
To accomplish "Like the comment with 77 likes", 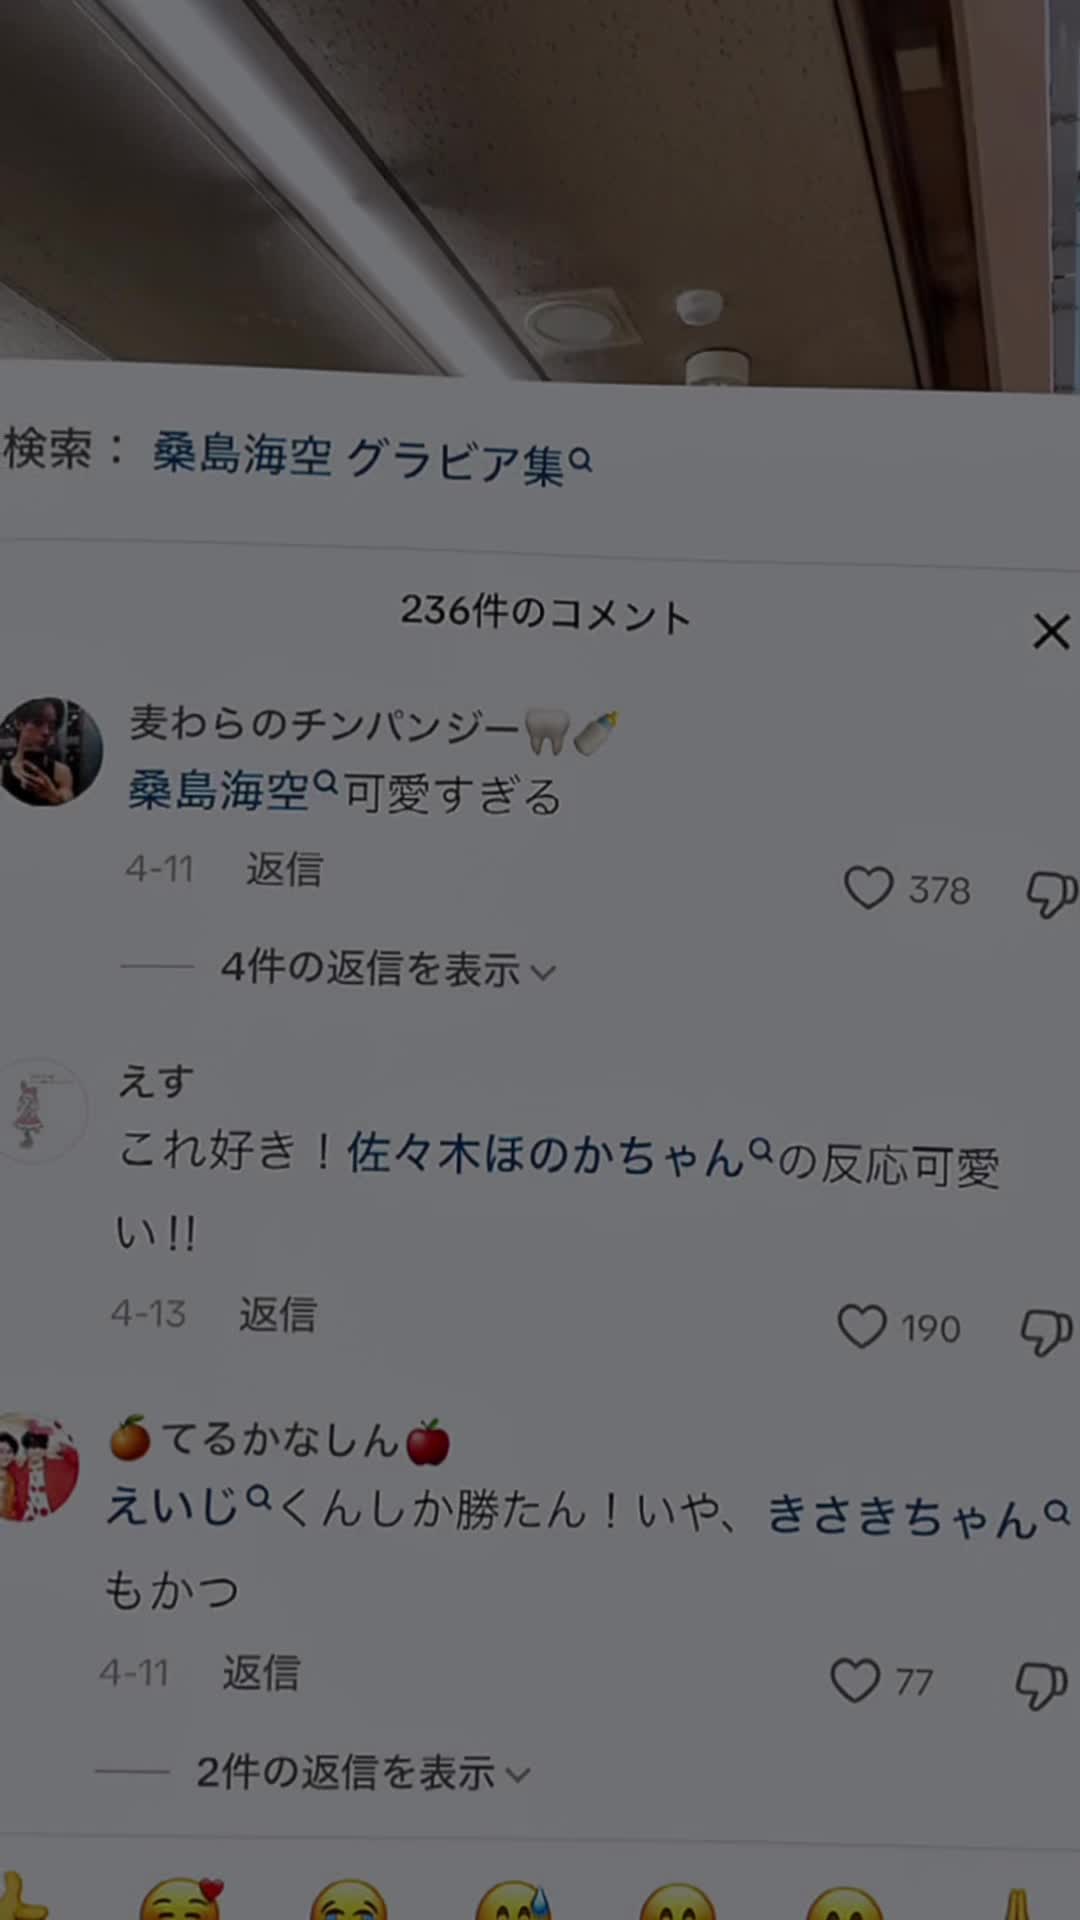I will coord(855,1680).
